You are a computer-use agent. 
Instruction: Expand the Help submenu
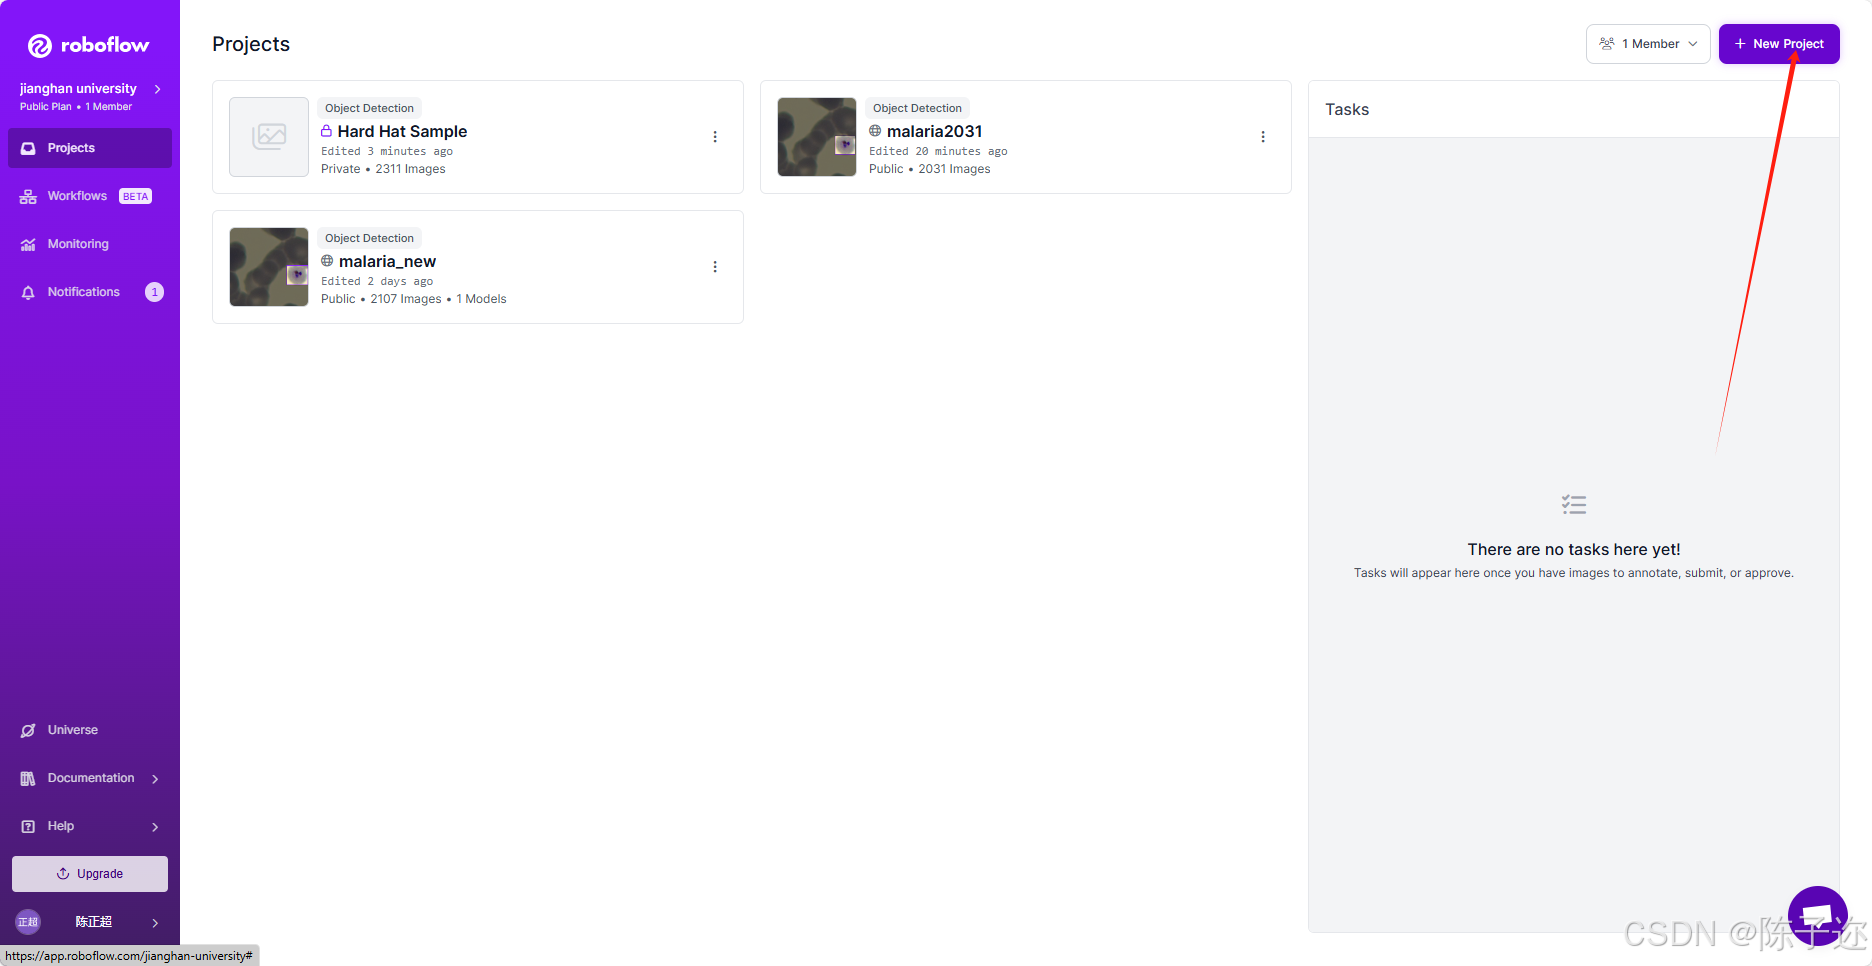90,826
